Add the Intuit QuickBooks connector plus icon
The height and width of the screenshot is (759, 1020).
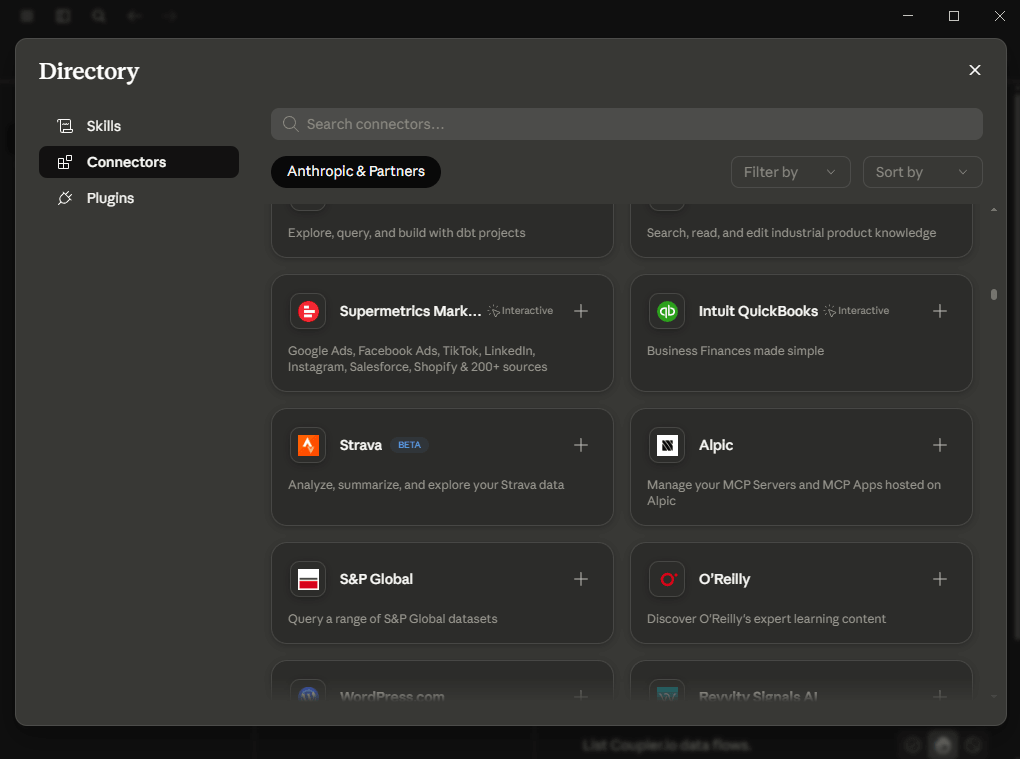pyautogui.click(x=939, y=311)
